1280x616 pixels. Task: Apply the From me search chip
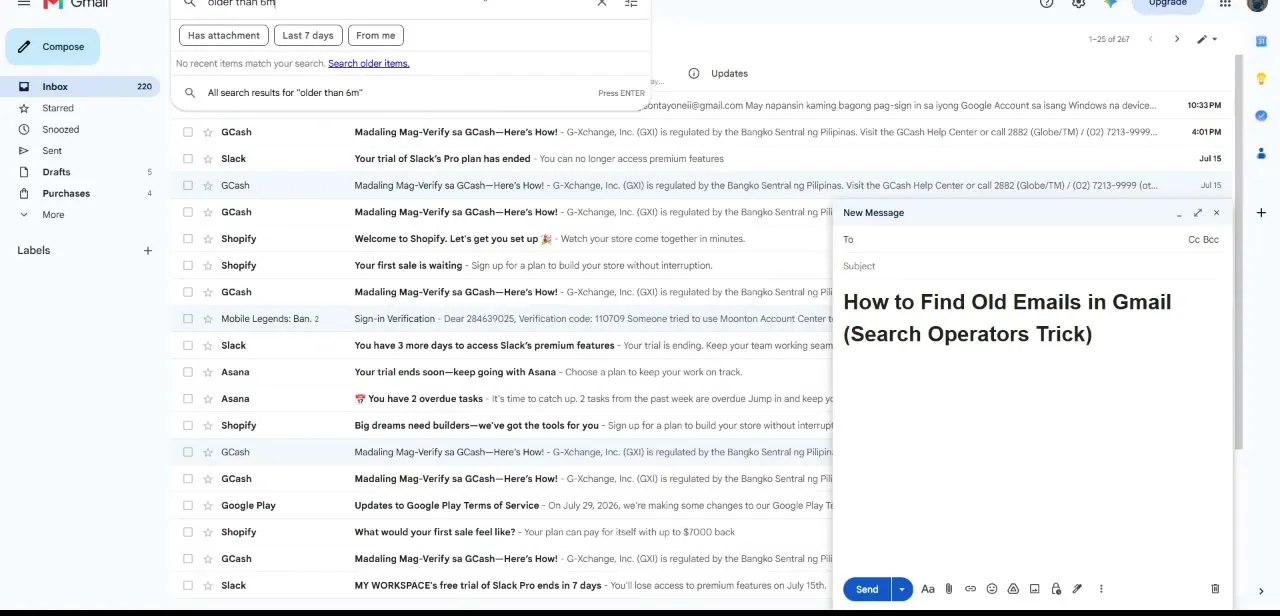(376, 35)
